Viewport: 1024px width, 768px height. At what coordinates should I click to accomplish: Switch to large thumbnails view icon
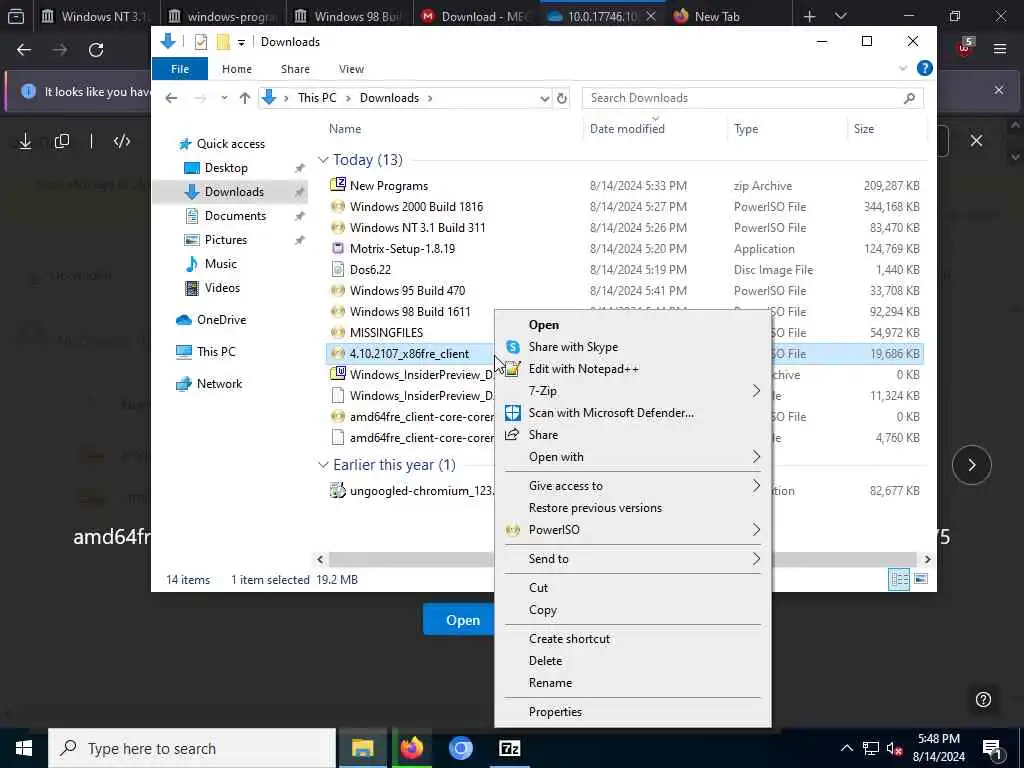tap(921, 579)
